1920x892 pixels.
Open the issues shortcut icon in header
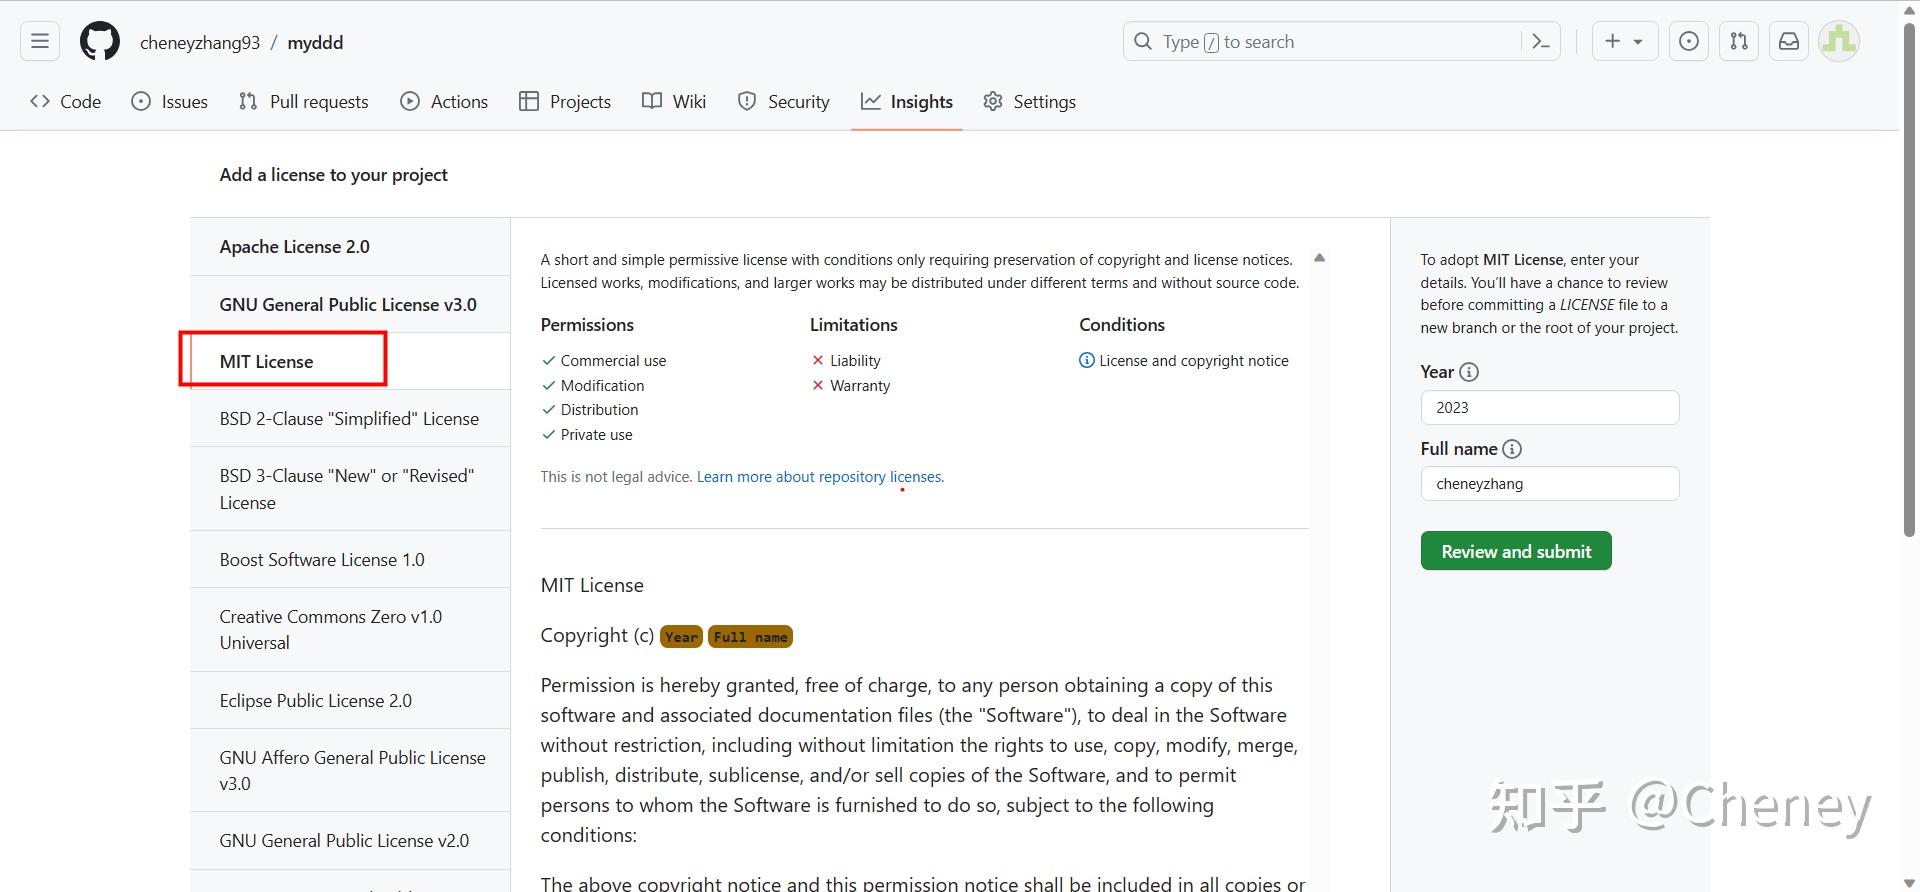coord(1689,42)
